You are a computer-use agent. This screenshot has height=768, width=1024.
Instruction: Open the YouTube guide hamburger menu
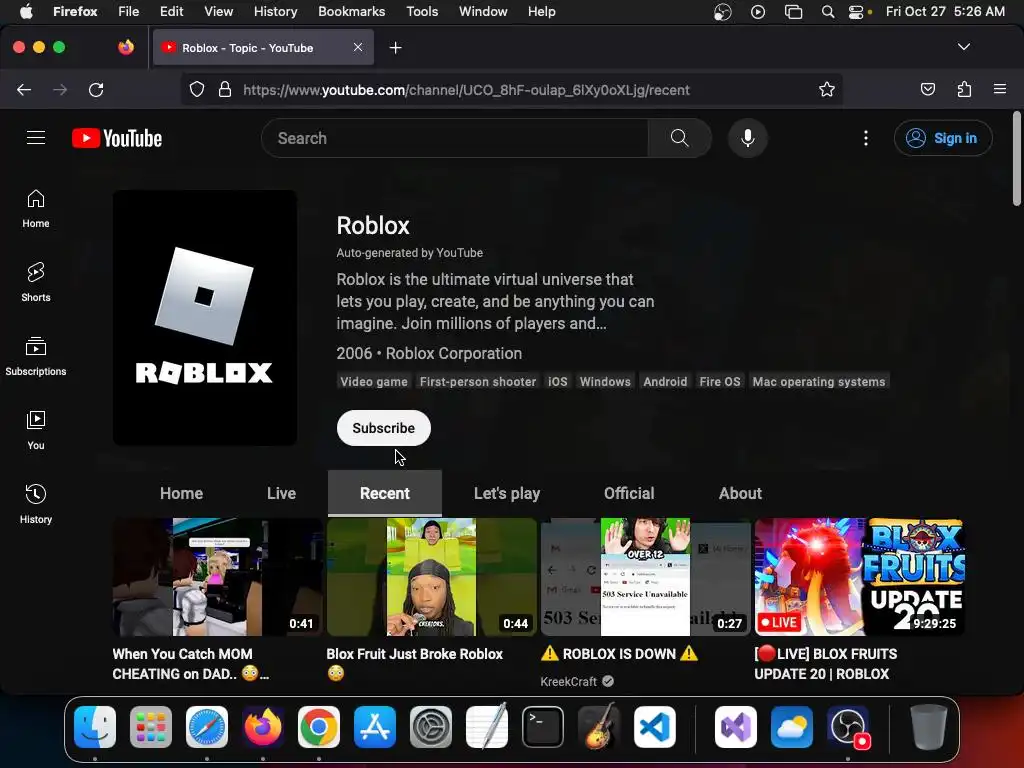click(x=36, y=138)
